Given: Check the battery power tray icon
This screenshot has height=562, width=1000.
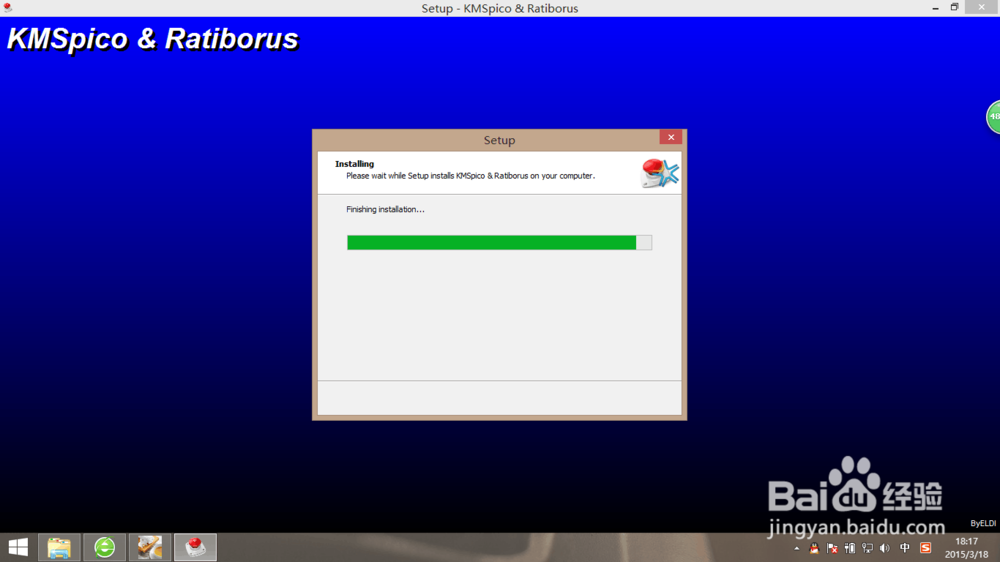Looking at the screenshot, I should pos(849,548).
